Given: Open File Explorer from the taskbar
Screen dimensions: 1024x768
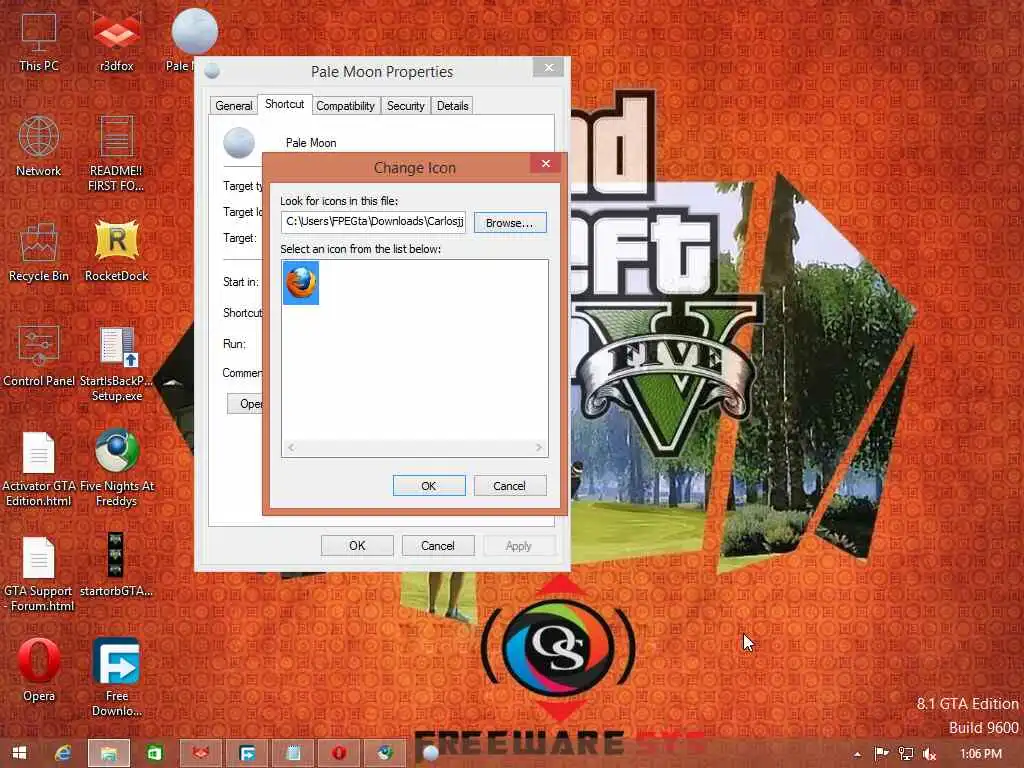Looking at the screenshot, I should click(109, 753).
